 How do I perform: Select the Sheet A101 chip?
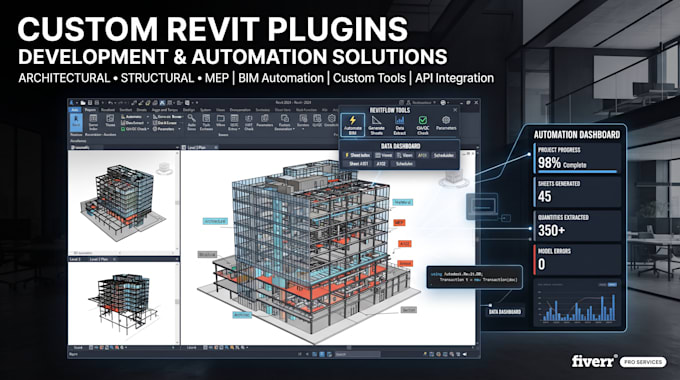[359, 164]
